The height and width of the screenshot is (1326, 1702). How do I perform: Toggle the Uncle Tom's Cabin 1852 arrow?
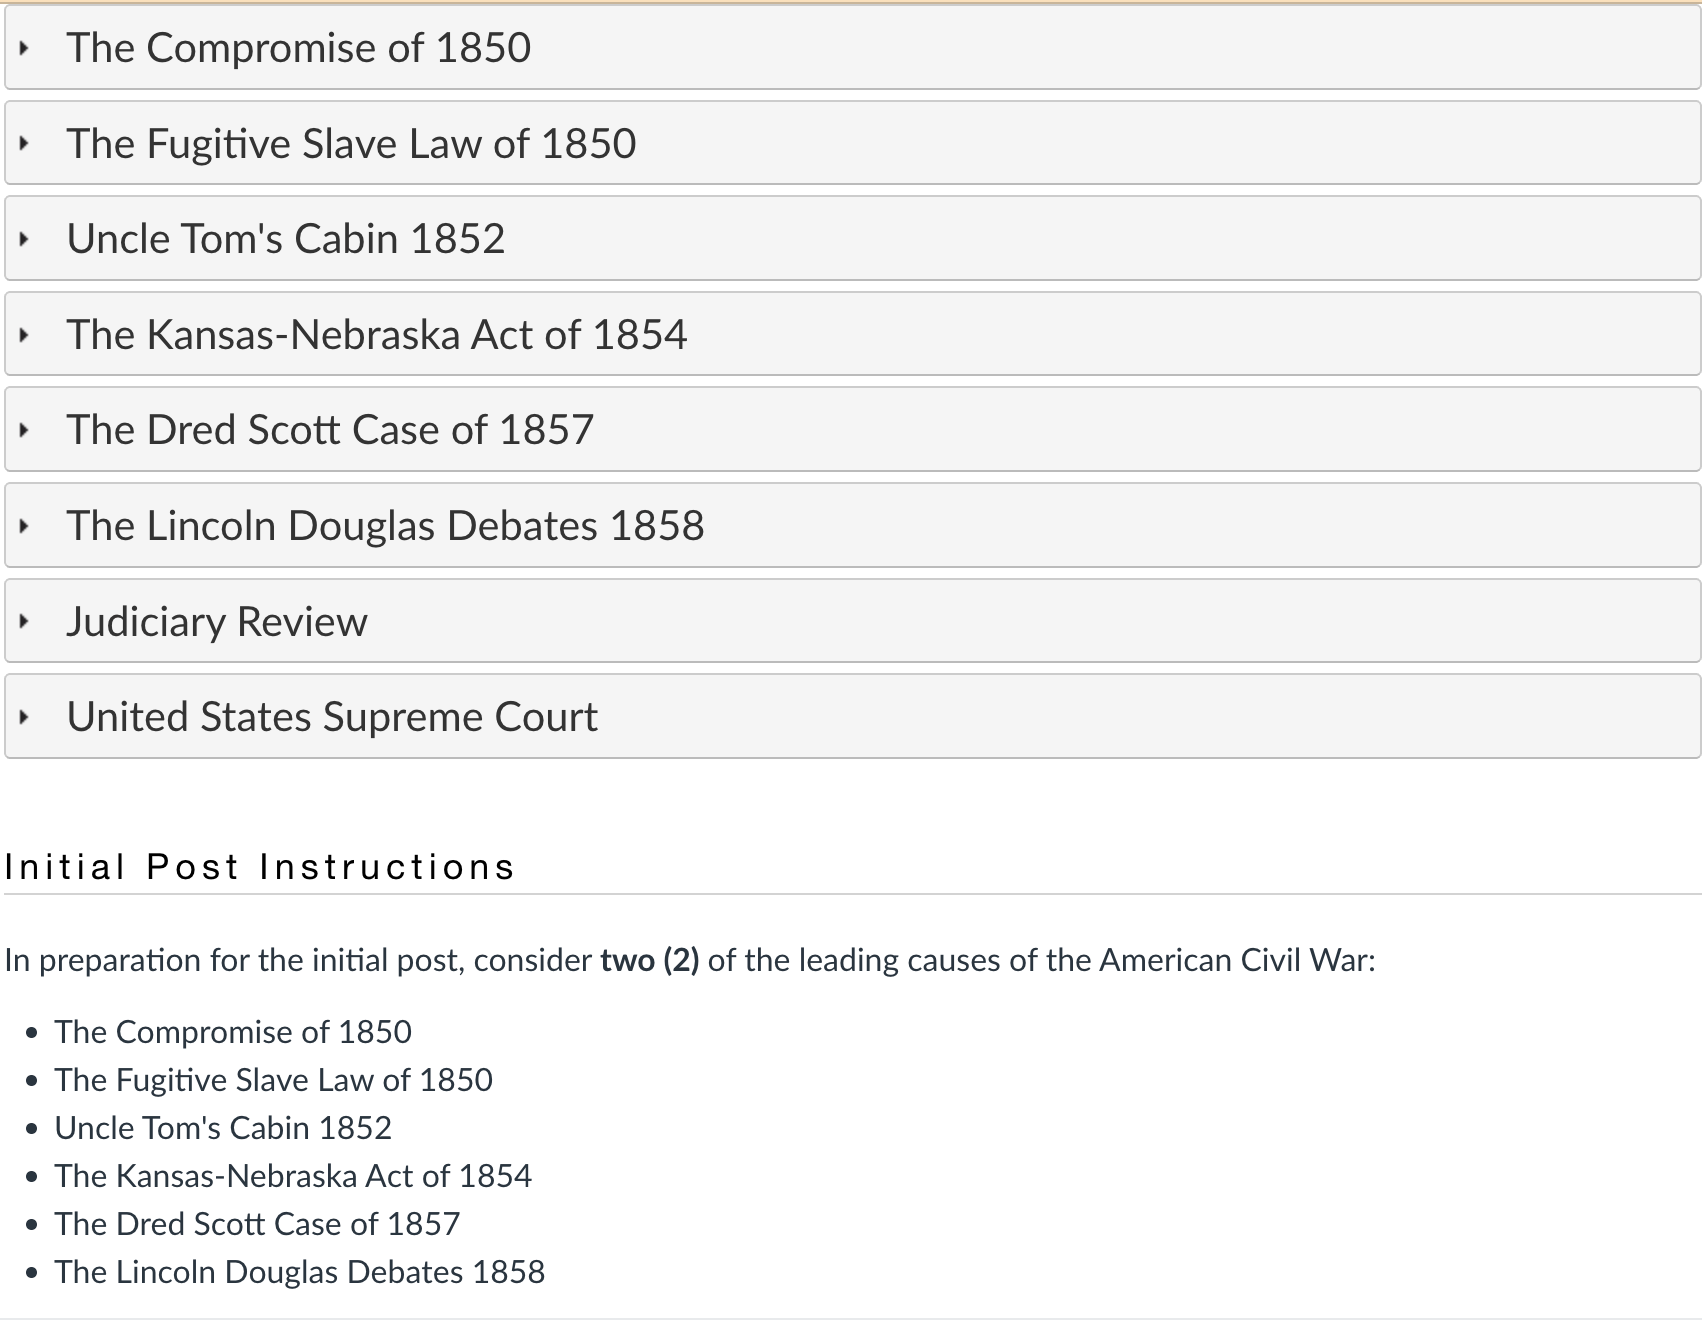pos(24,239)
